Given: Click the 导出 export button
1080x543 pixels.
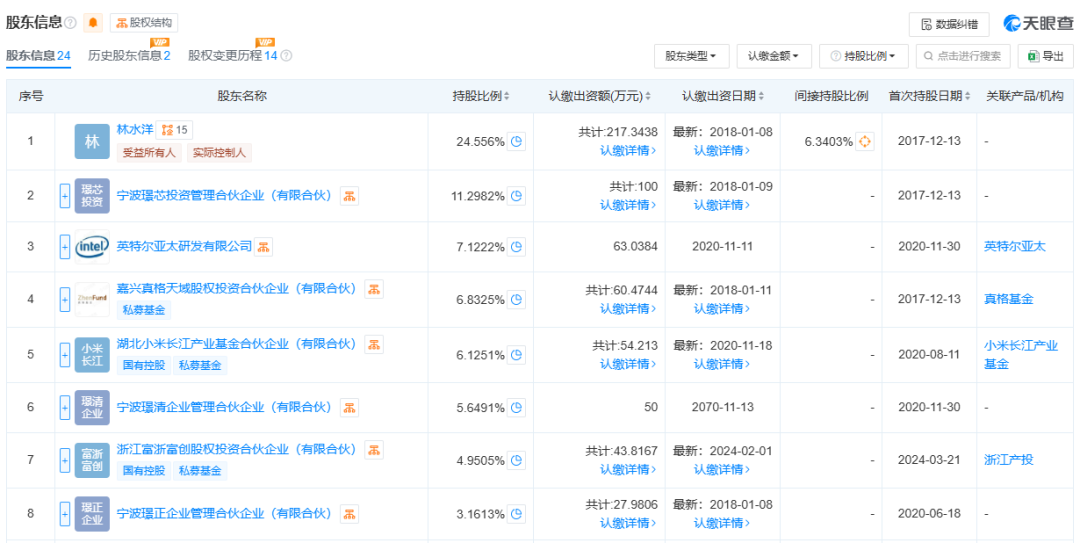Looking at the screenshot, I should click(1045, 56).
